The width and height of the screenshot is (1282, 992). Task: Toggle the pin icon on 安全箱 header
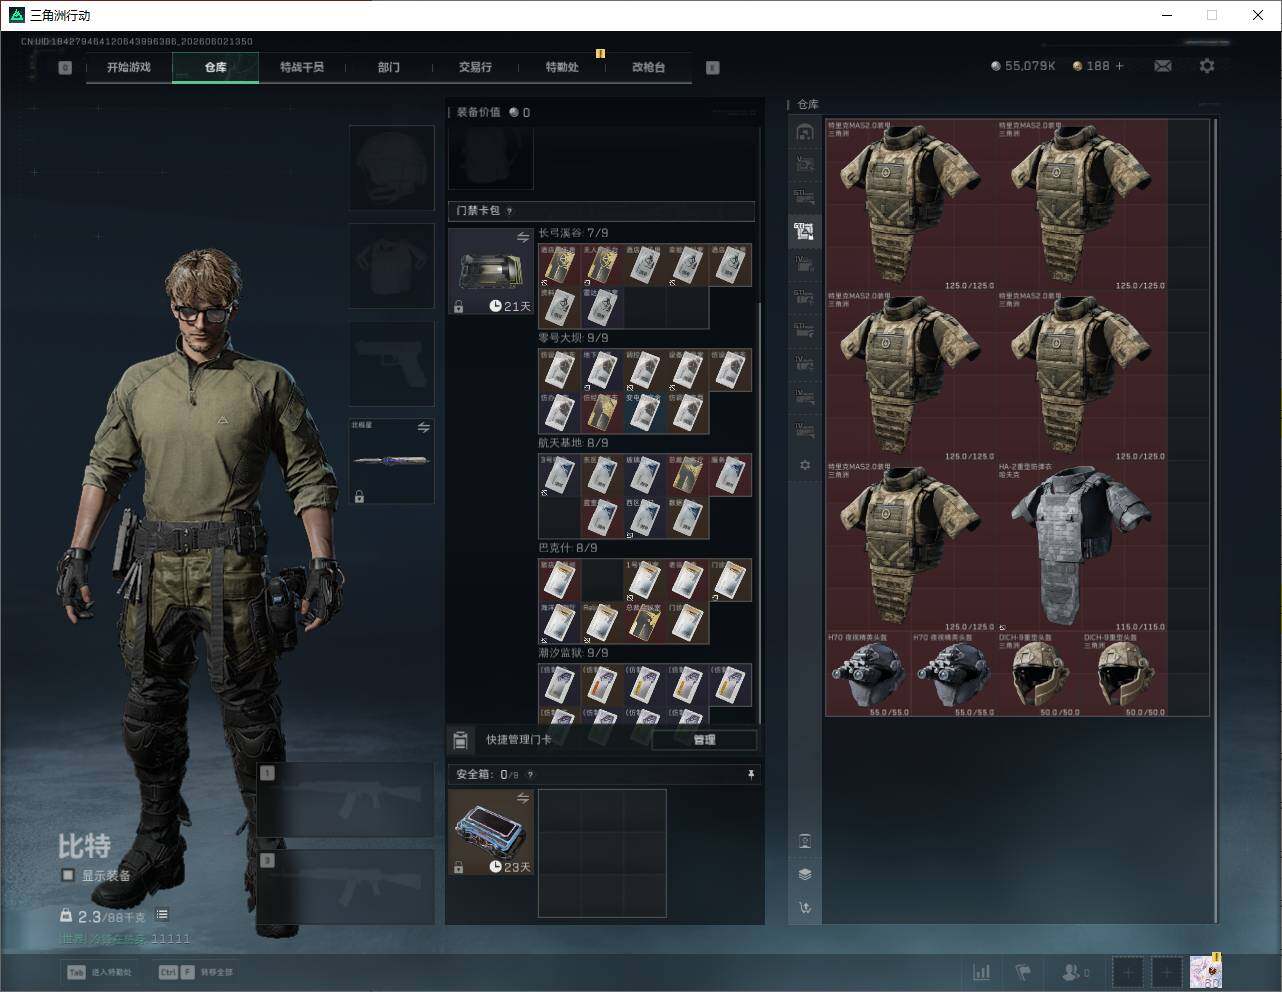pos(750,774)
